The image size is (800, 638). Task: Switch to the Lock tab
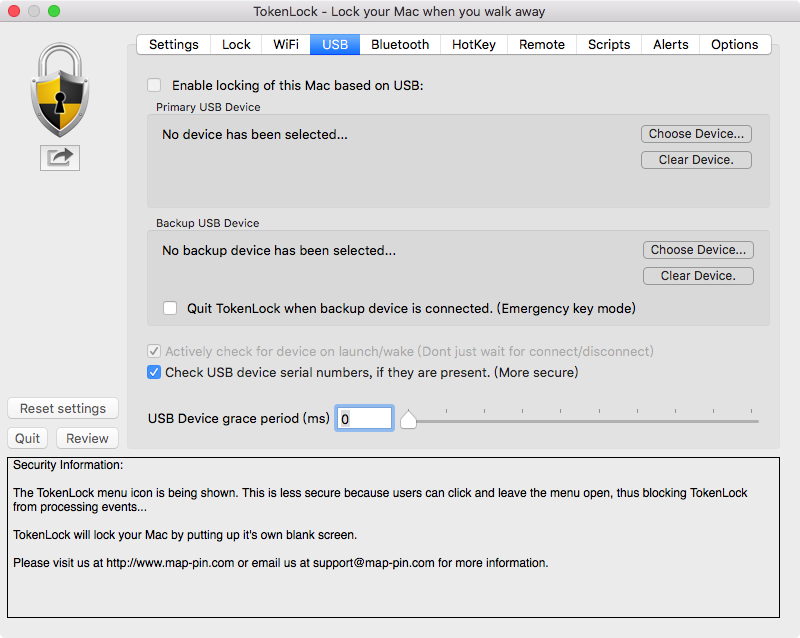(x=236, y=44)
